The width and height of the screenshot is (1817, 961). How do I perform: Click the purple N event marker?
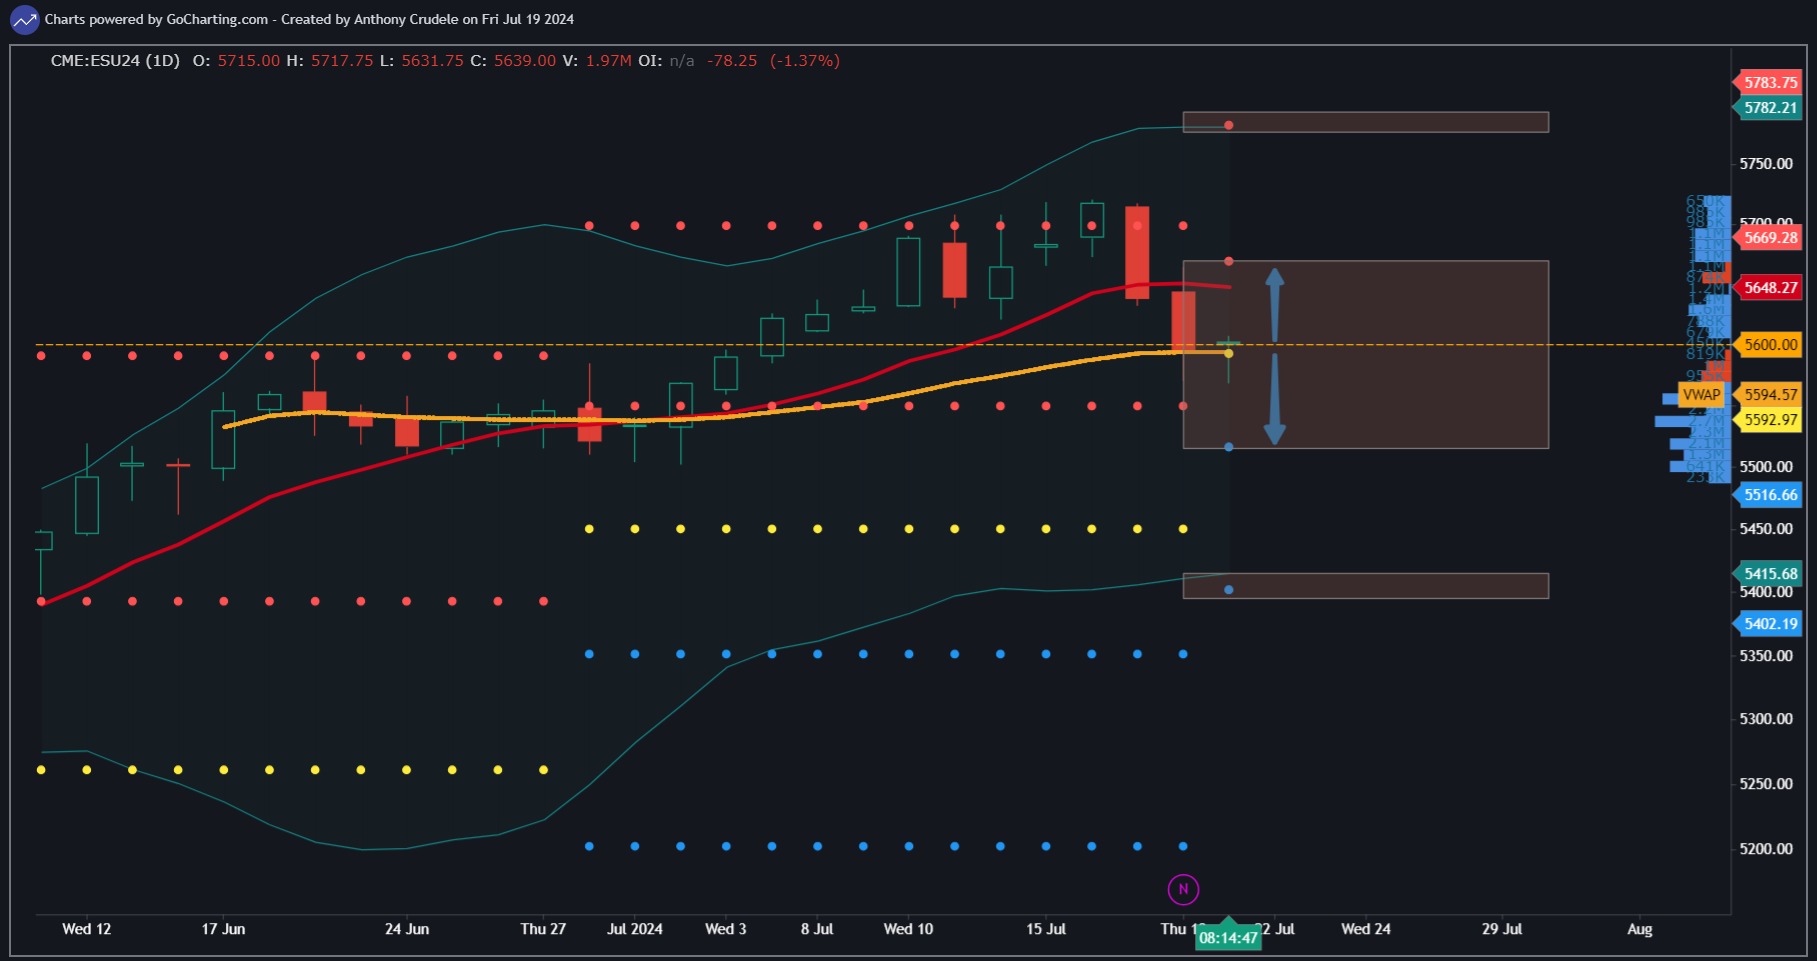(x=1183, y=889)
